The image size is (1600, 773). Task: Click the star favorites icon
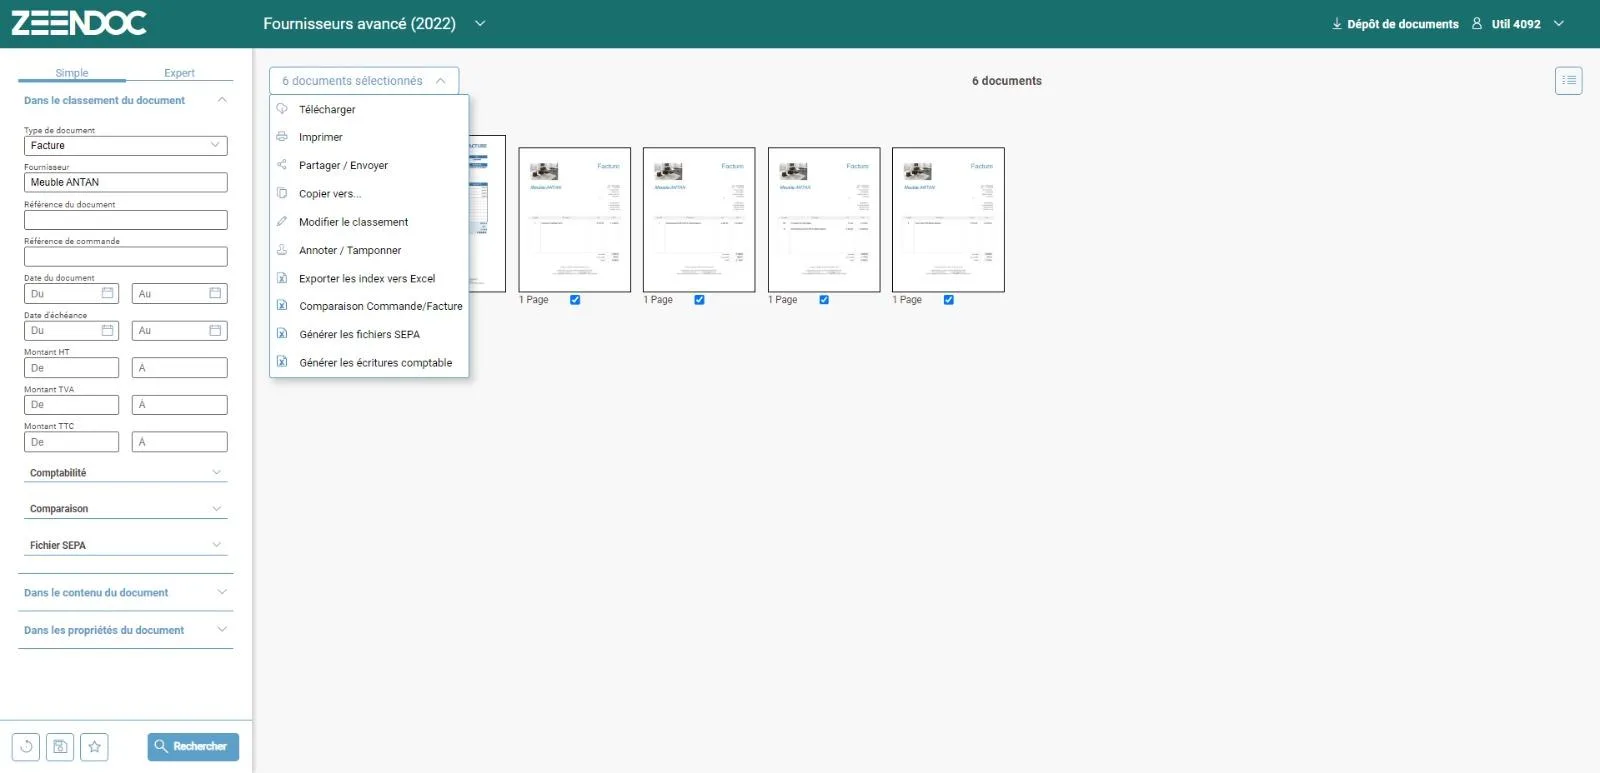pos(94,746)
